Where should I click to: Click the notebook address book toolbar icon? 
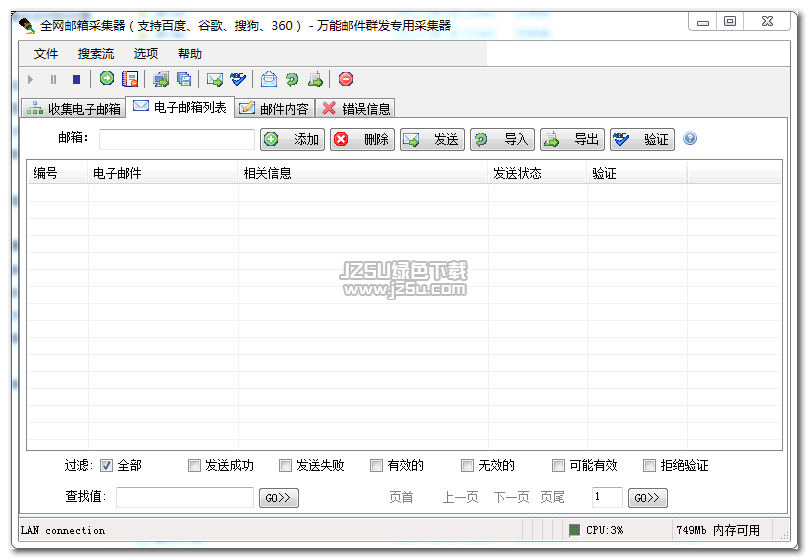tap(130, 79)
